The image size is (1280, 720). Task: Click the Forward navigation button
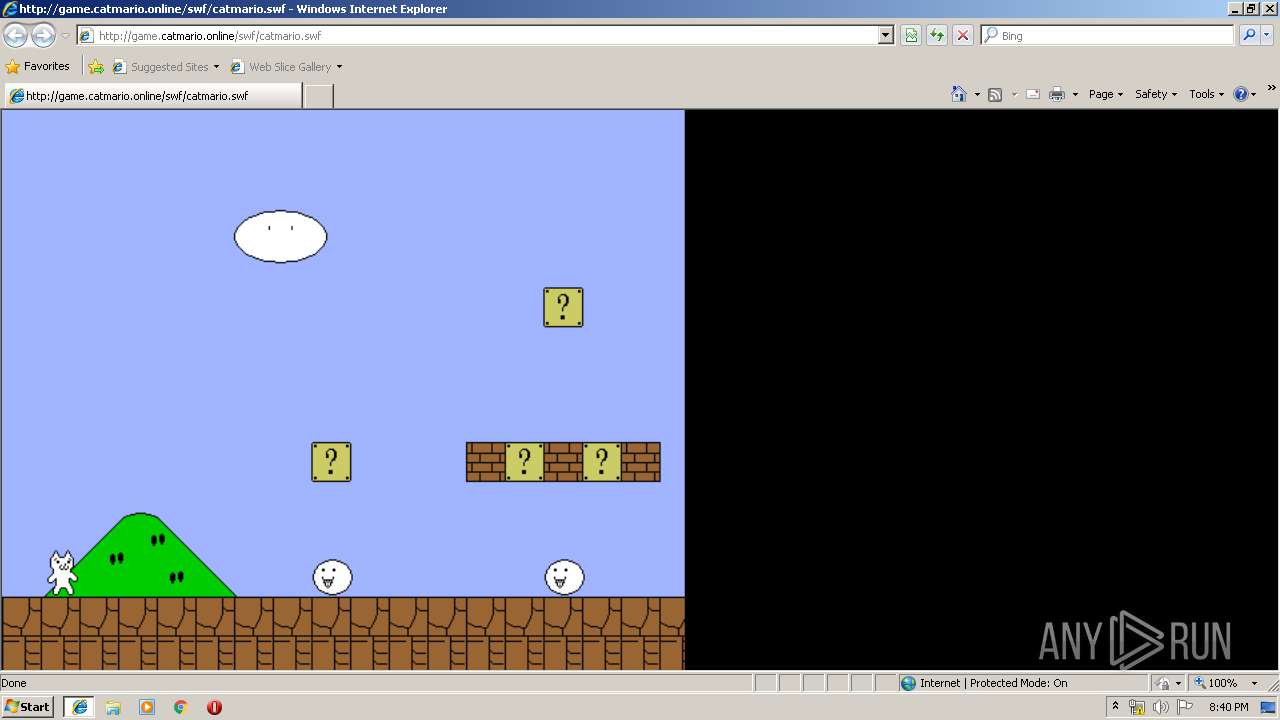point(43,36)
